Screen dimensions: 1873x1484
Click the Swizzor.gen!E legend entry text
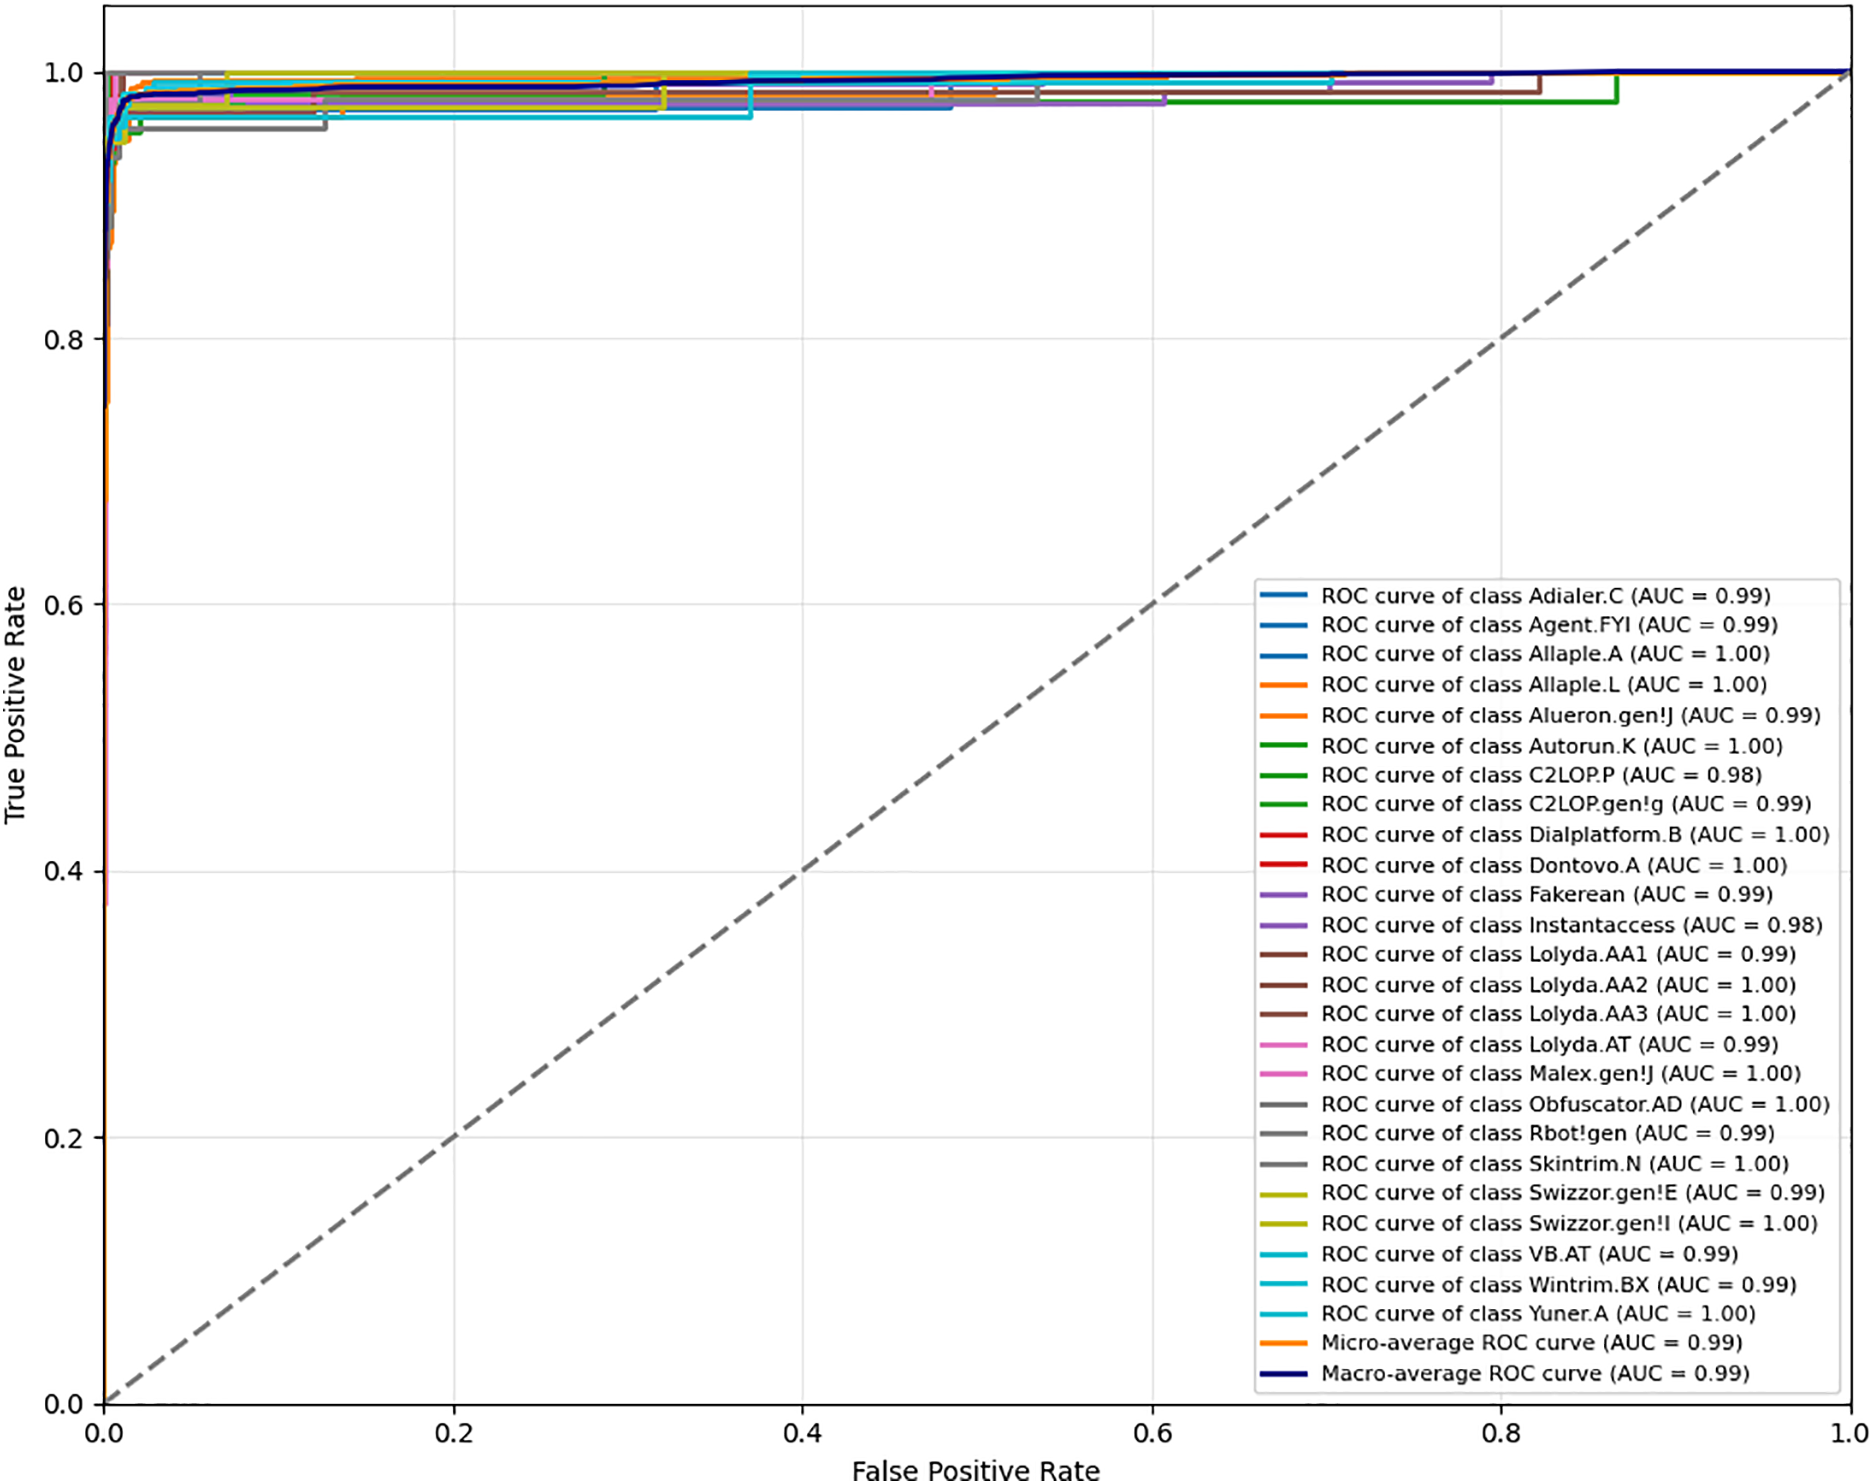tap(1572, 1193)
